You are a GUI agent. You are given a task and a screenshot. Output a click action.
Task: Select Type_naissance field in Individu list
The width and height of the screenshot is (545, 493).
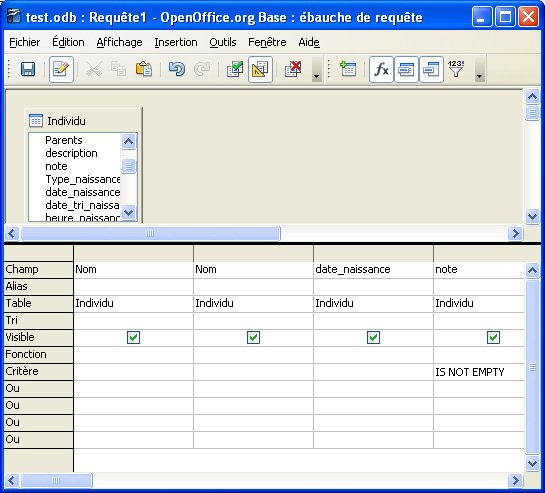coord(83,179)
